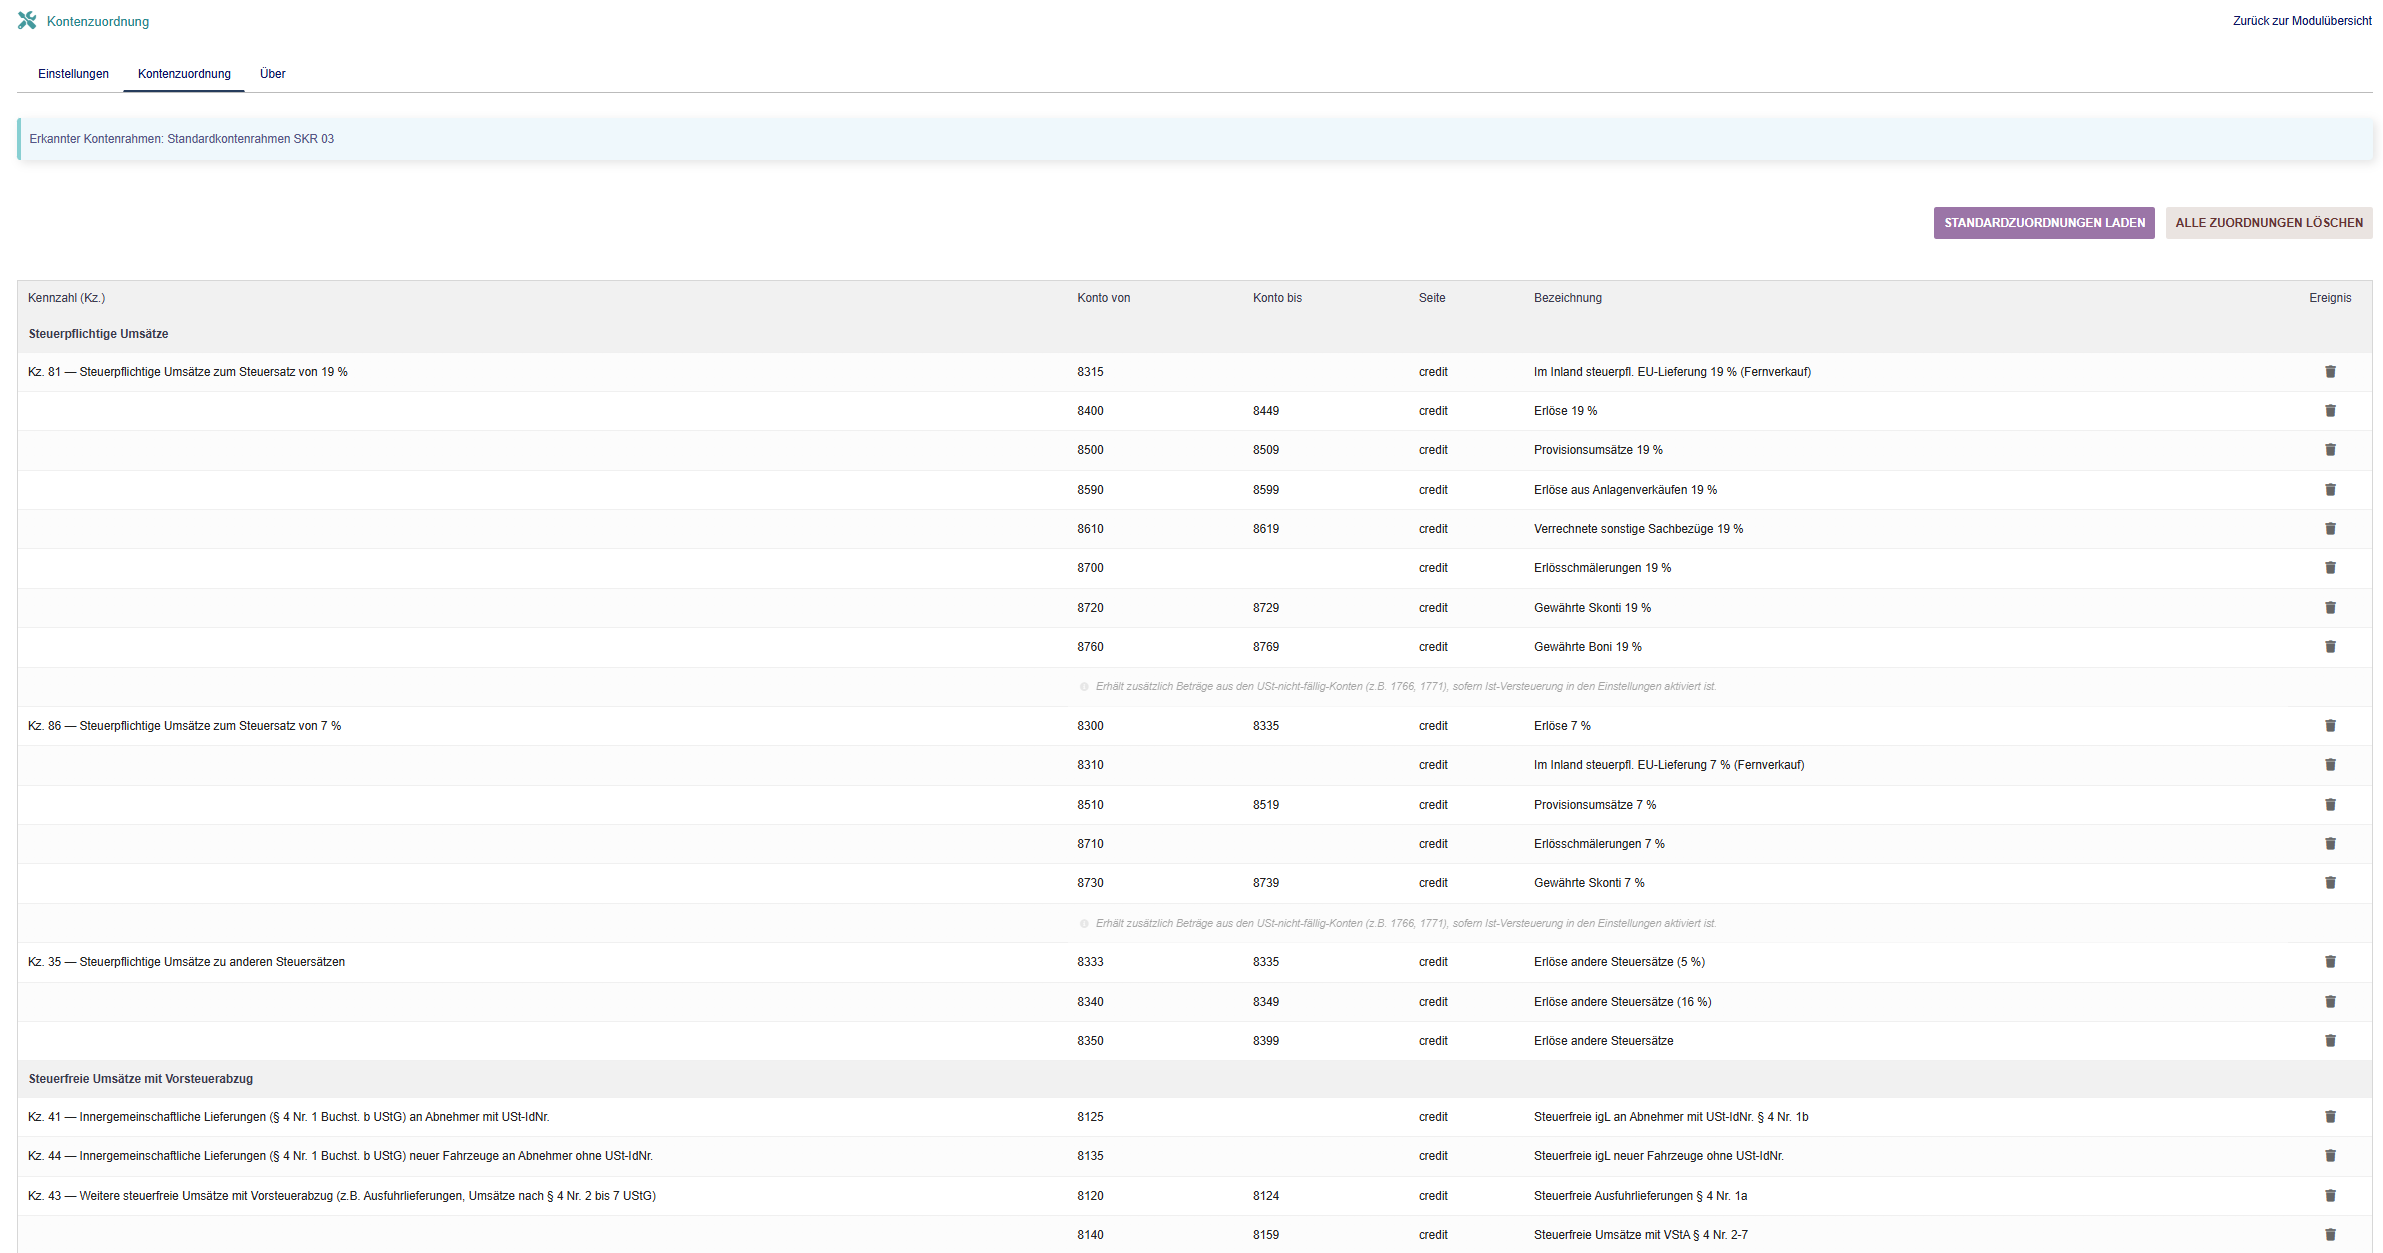Remove the Gewährte Skonti 7 % row

click(x=2330, y=883)
